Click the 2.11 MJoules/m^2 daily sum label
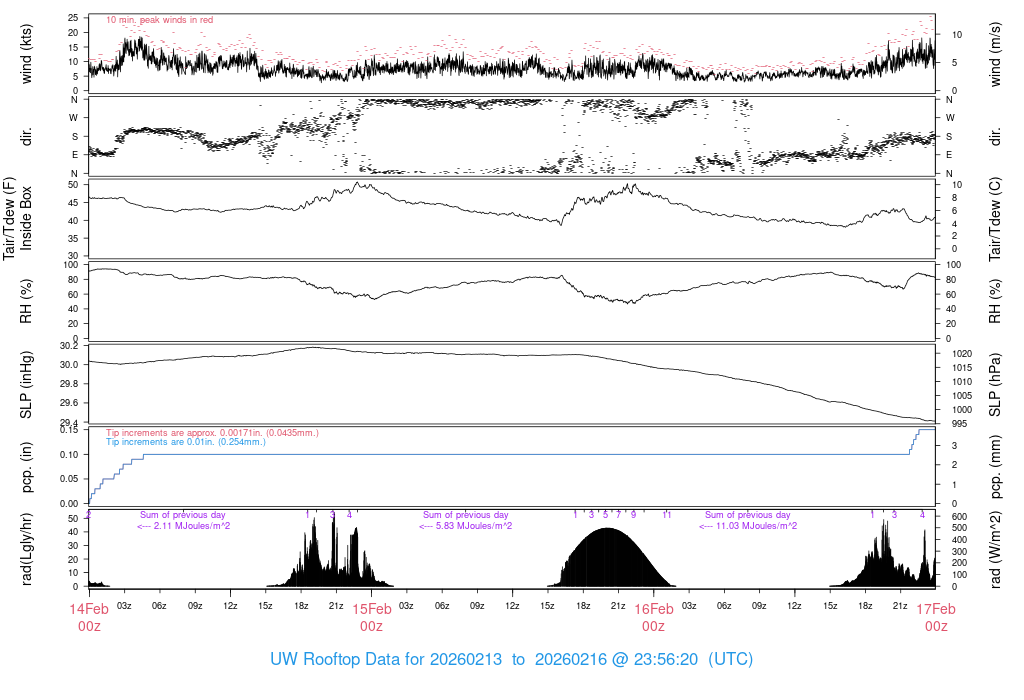The width and height of the screenshot is (1024, 700). click(184, 526)
